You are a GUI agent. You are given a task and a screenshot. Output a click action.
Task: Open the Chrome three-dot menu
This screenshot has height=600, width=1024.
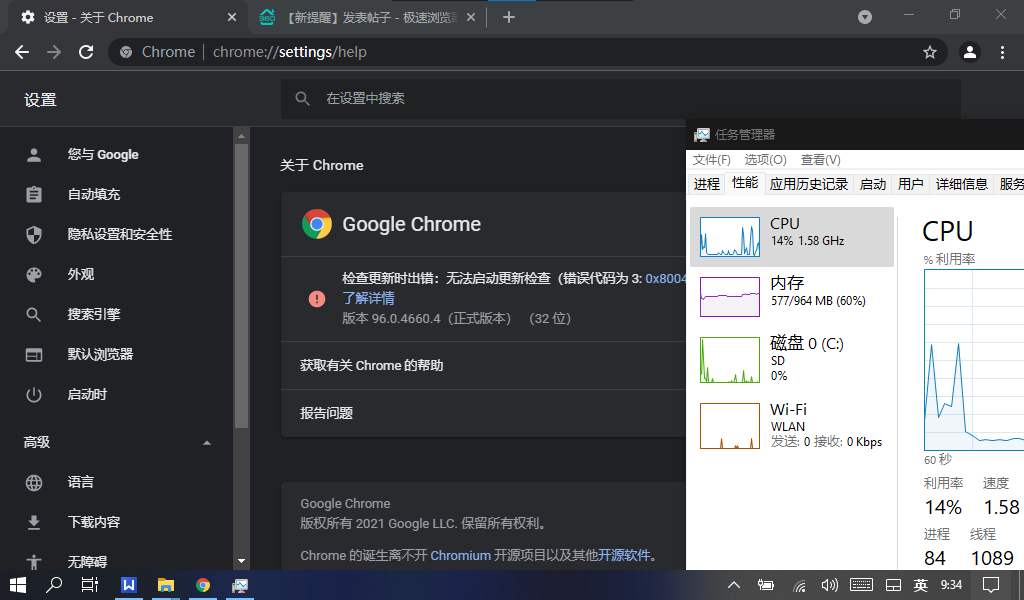coord(1002,52)
